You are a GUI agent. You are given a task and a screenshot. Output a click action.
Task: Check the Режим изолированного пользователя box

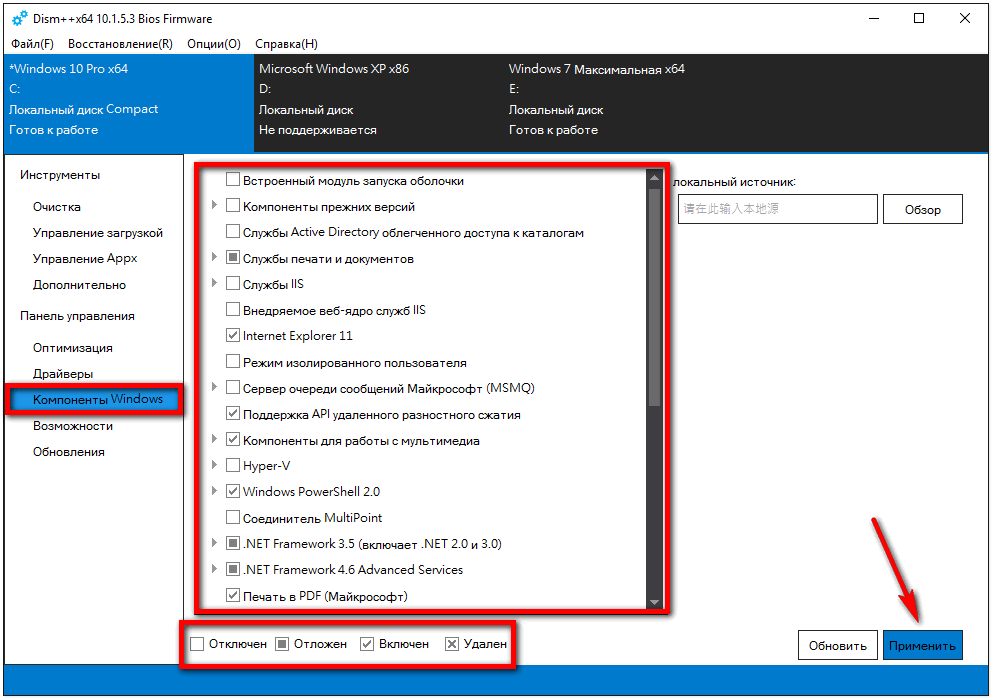pyautogui.click(x=232, y=361)
